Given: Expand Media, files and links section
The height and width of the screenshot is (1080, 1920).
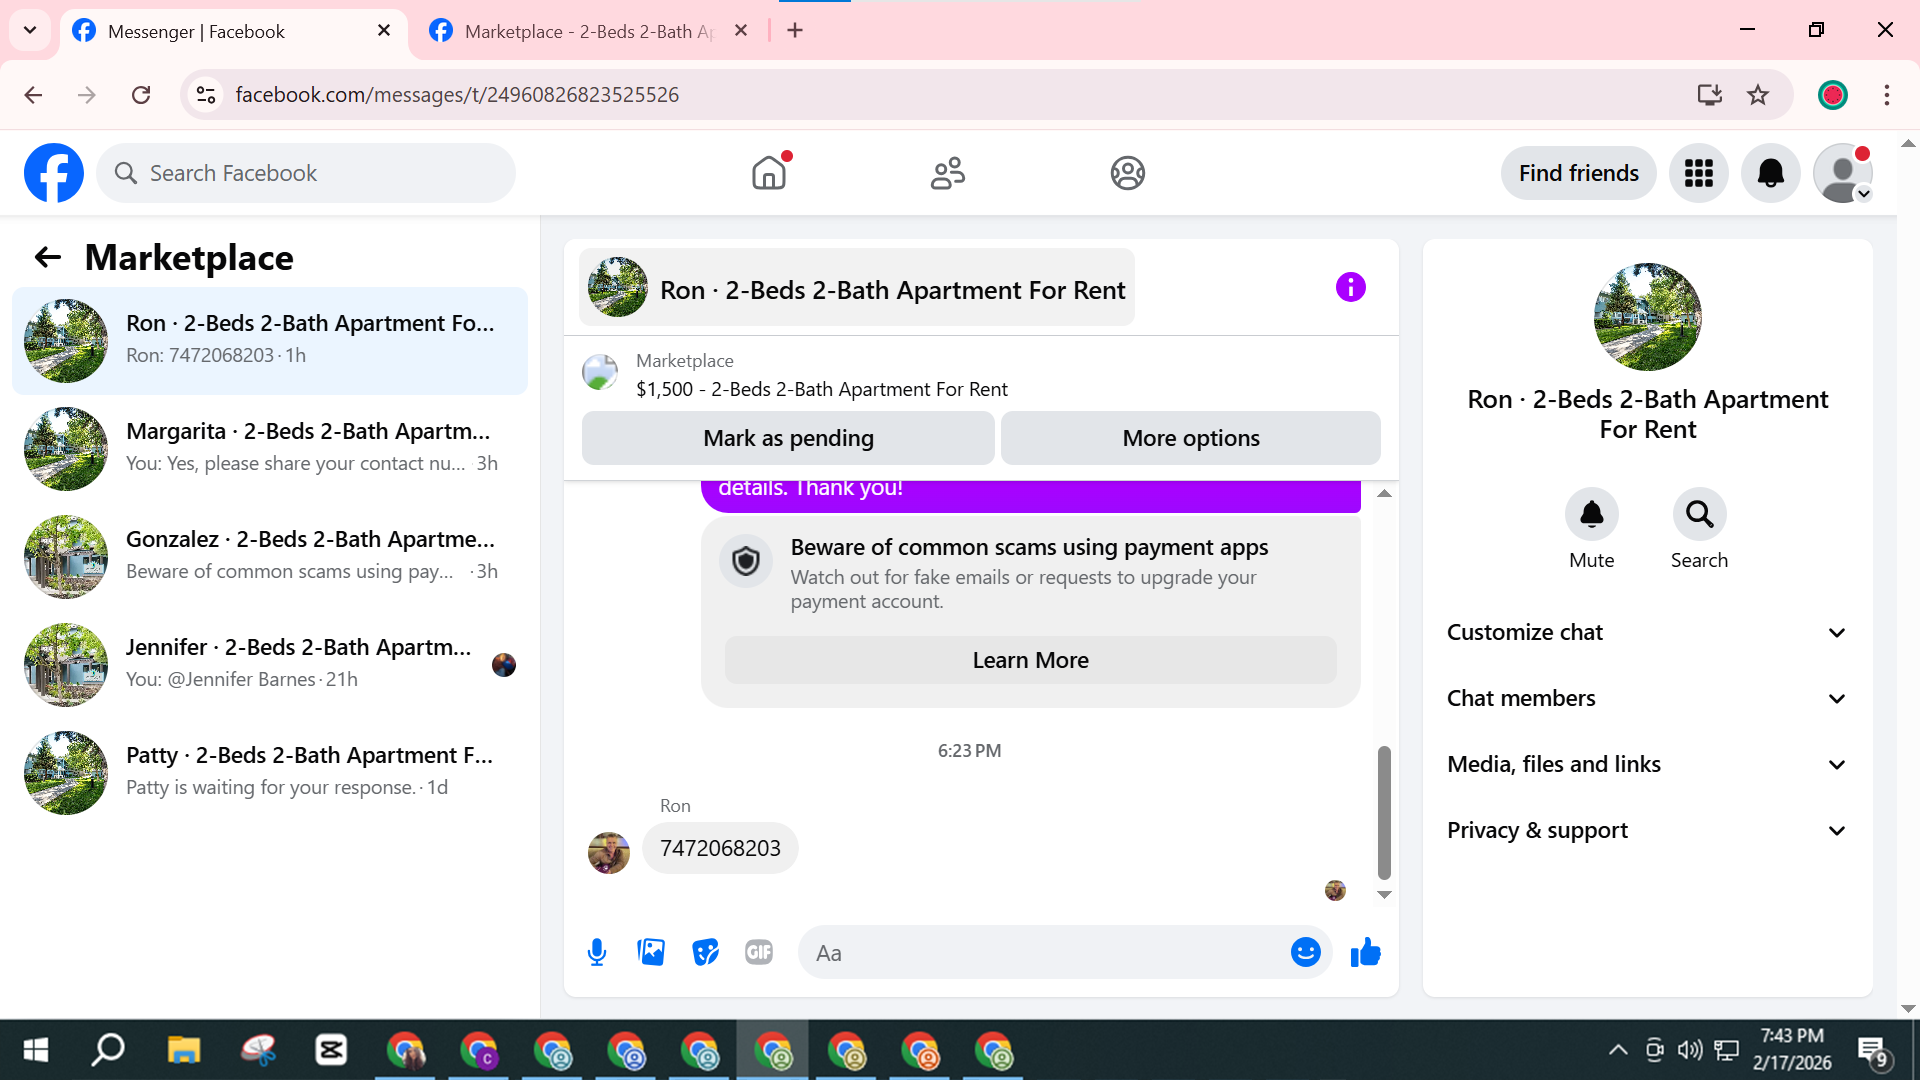Looking at the screenshot, I should pos(1647,764).
